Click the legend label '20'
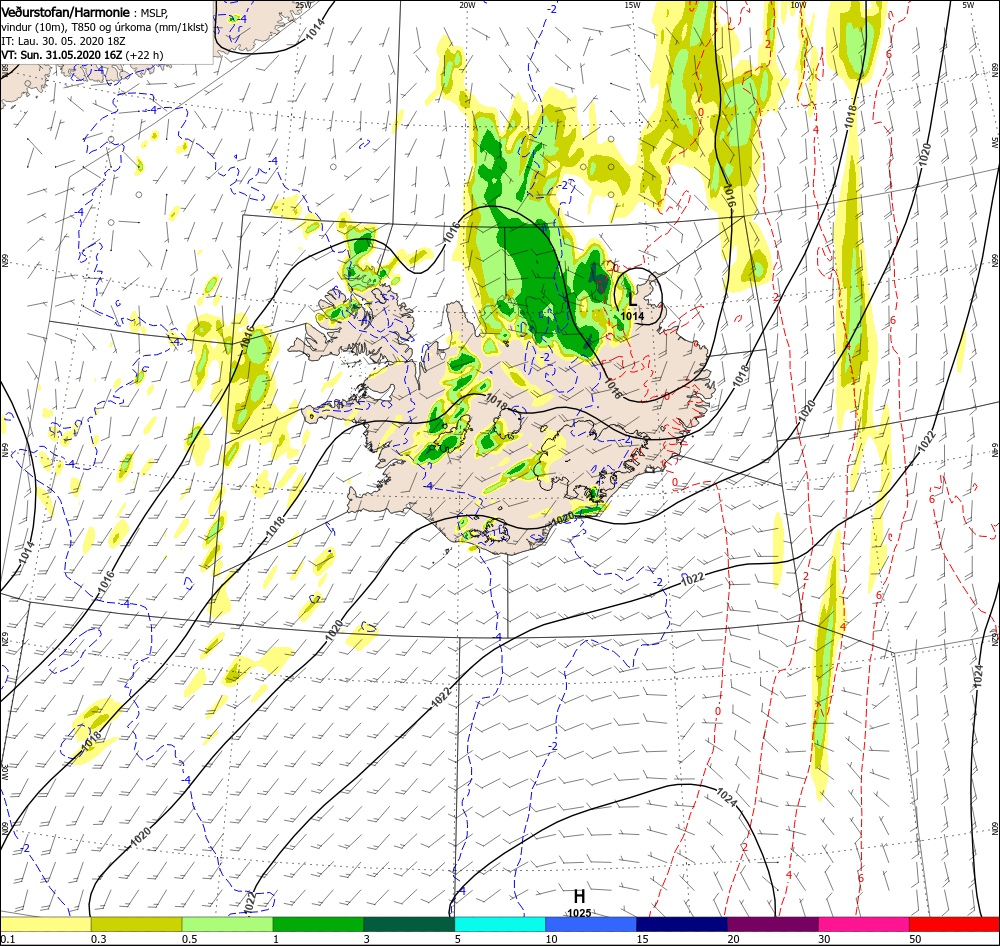Image resolution: width=1000 pixels, height=946 pixels. coord(733,939)
